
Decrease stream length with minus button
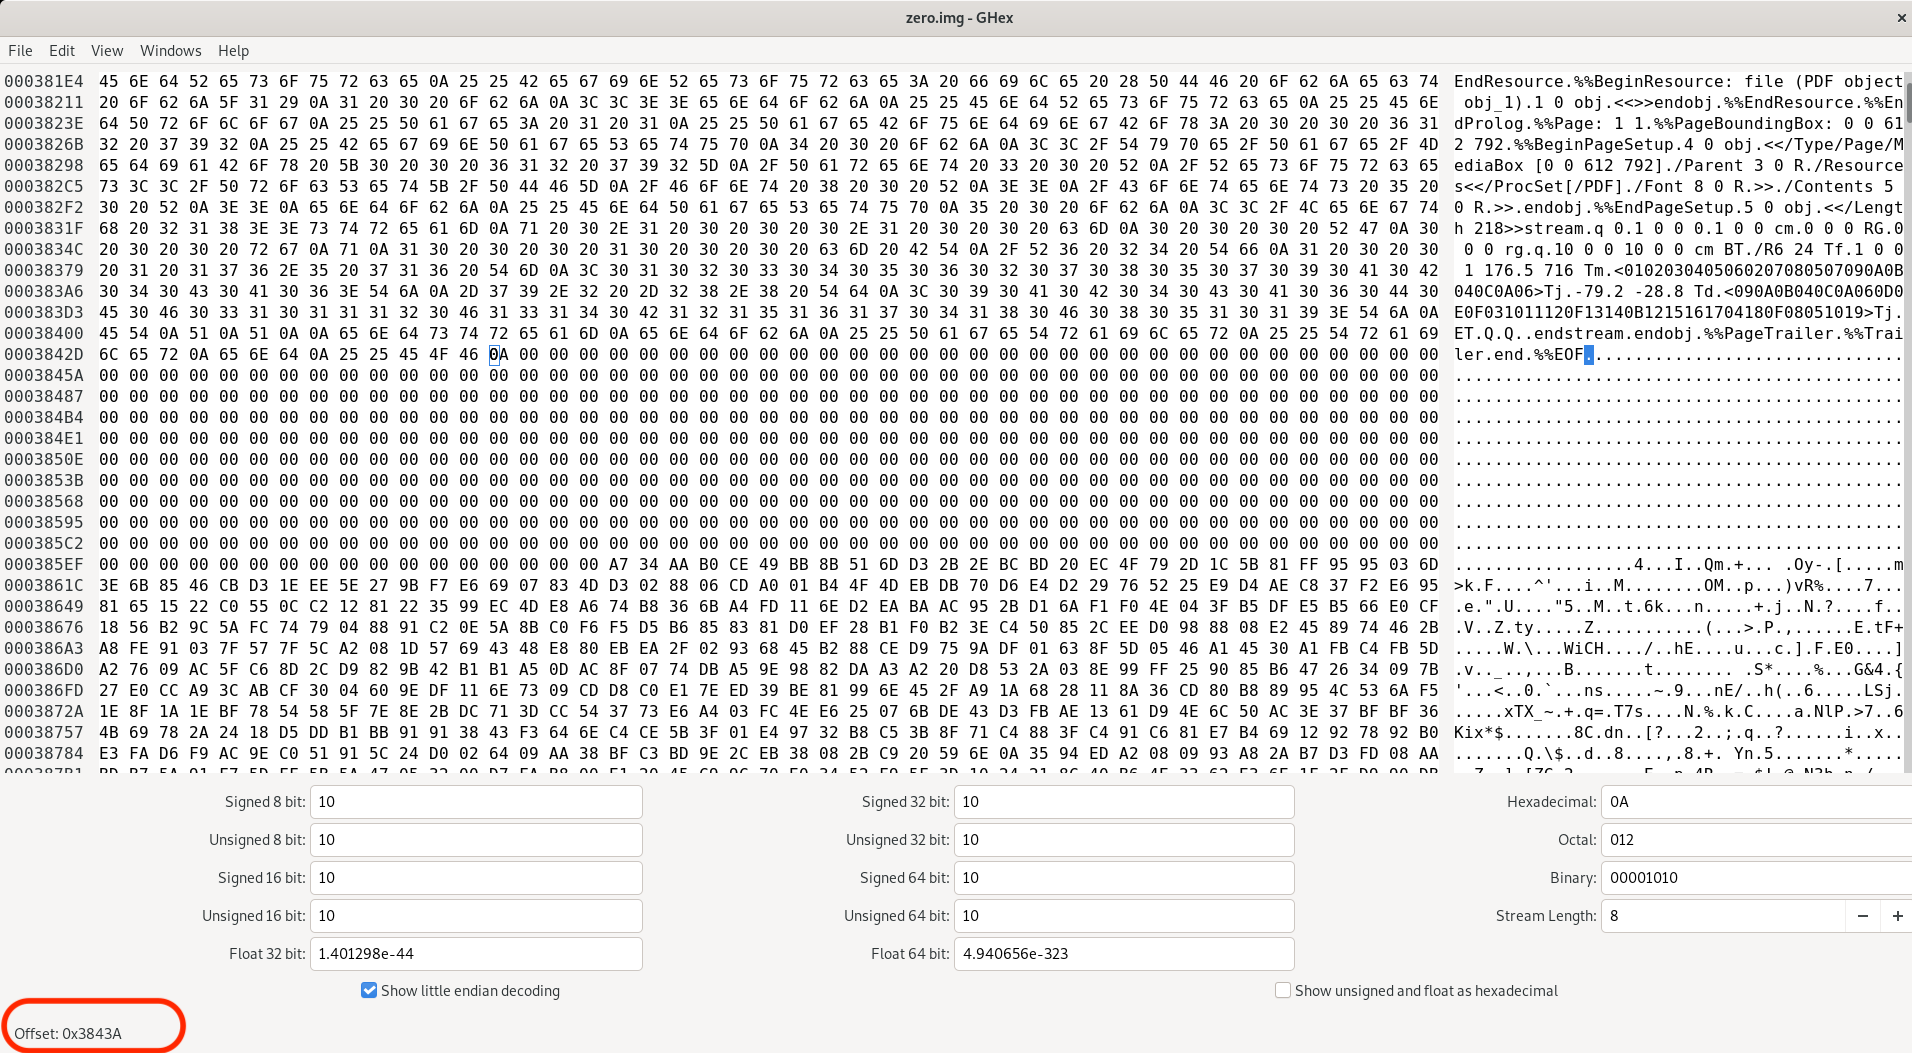coord(1863,916)
